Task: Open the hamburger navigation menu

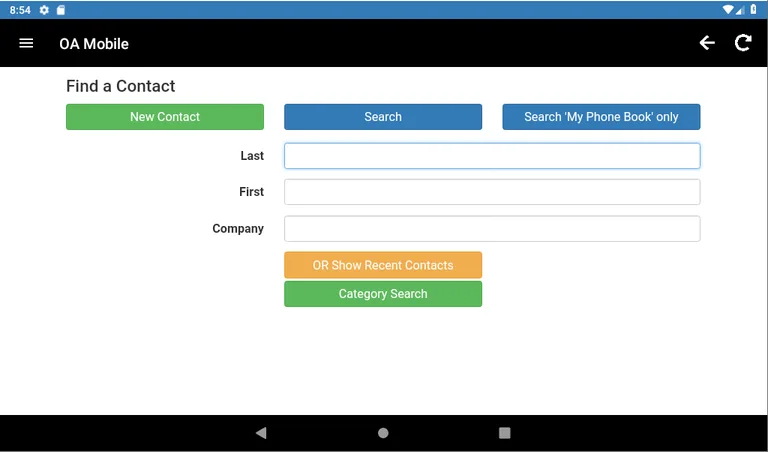Action: tap(26, 44)
